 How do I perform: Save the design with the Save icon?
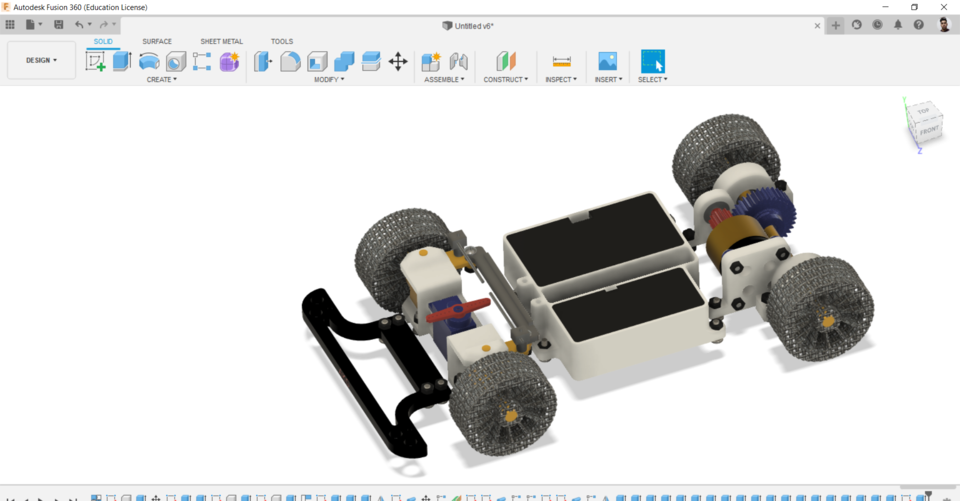pyautogui.click(x=59, y=24)
